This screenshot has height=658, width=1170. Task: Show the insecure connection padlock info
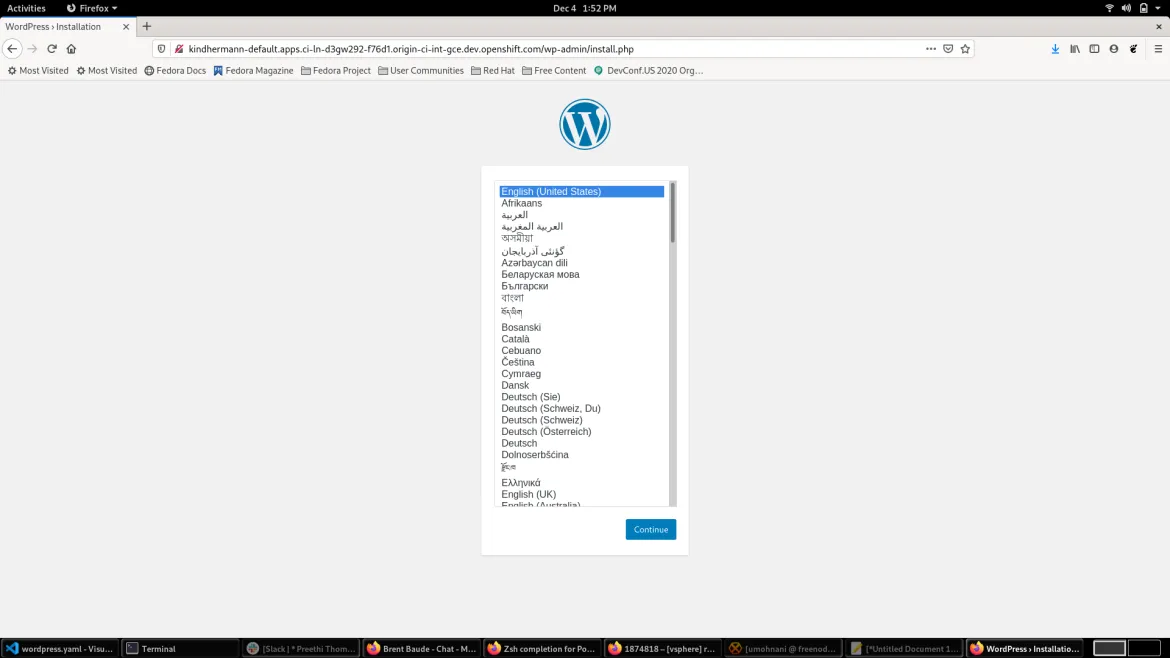point(179,48)
